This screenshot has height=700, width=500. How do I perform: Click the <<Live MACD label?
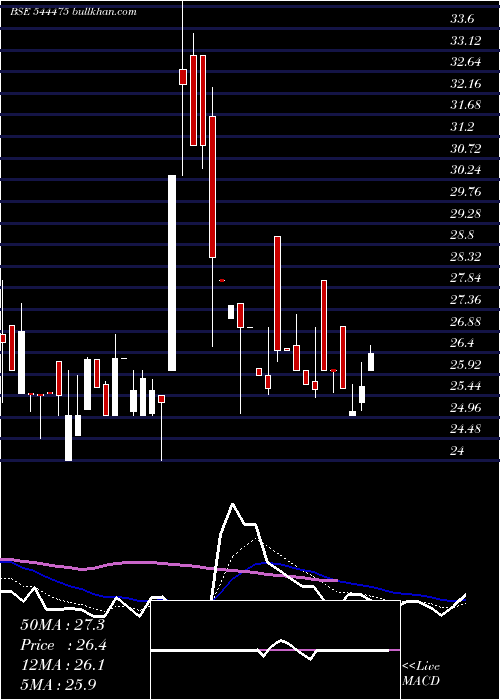click(x=421, y=674)
